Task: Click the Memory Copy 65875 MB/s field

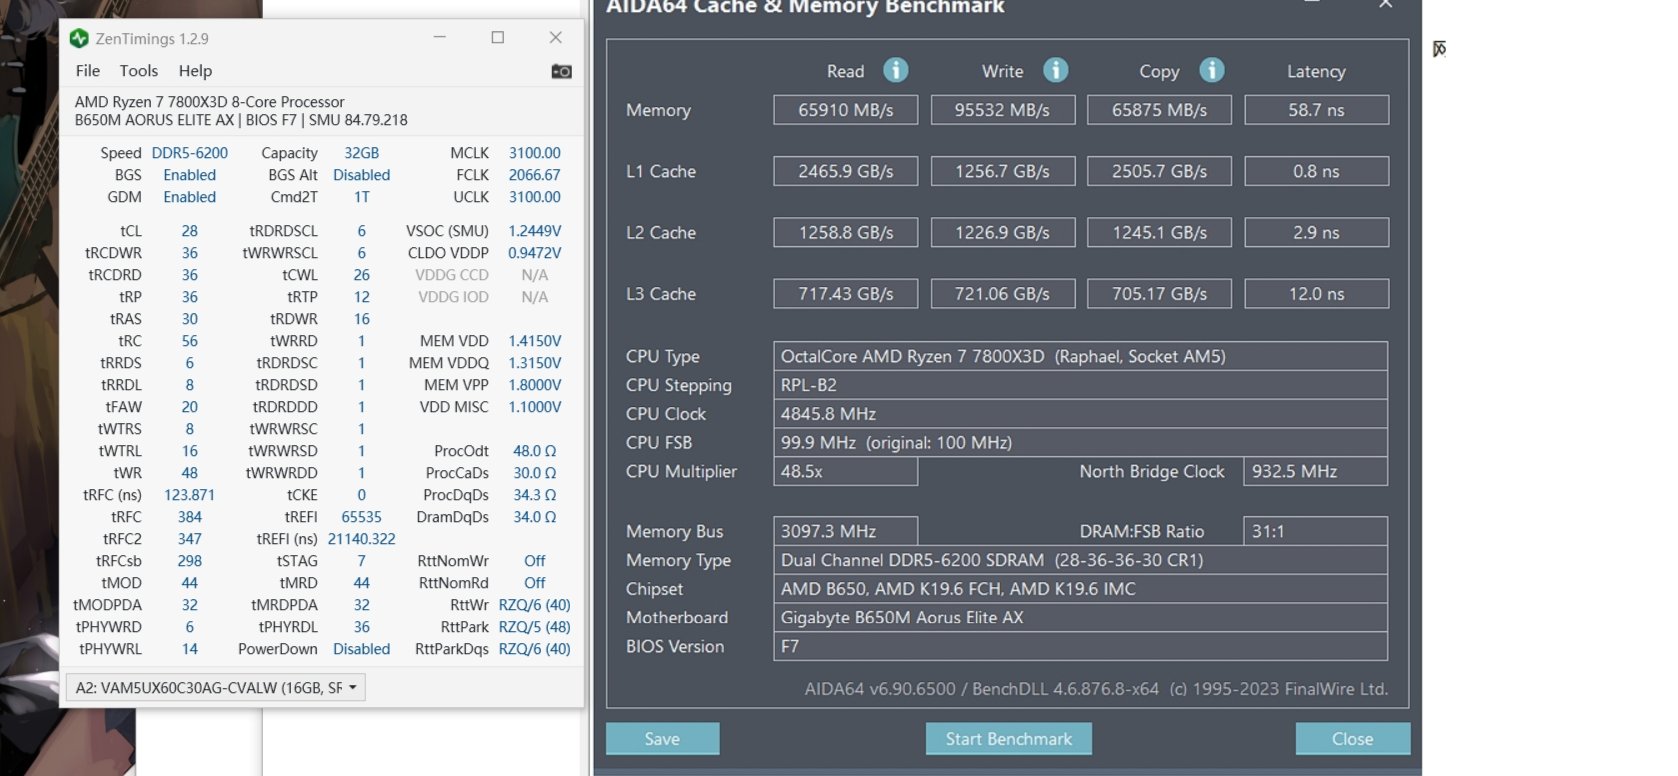Action: tap(1159, 110)
